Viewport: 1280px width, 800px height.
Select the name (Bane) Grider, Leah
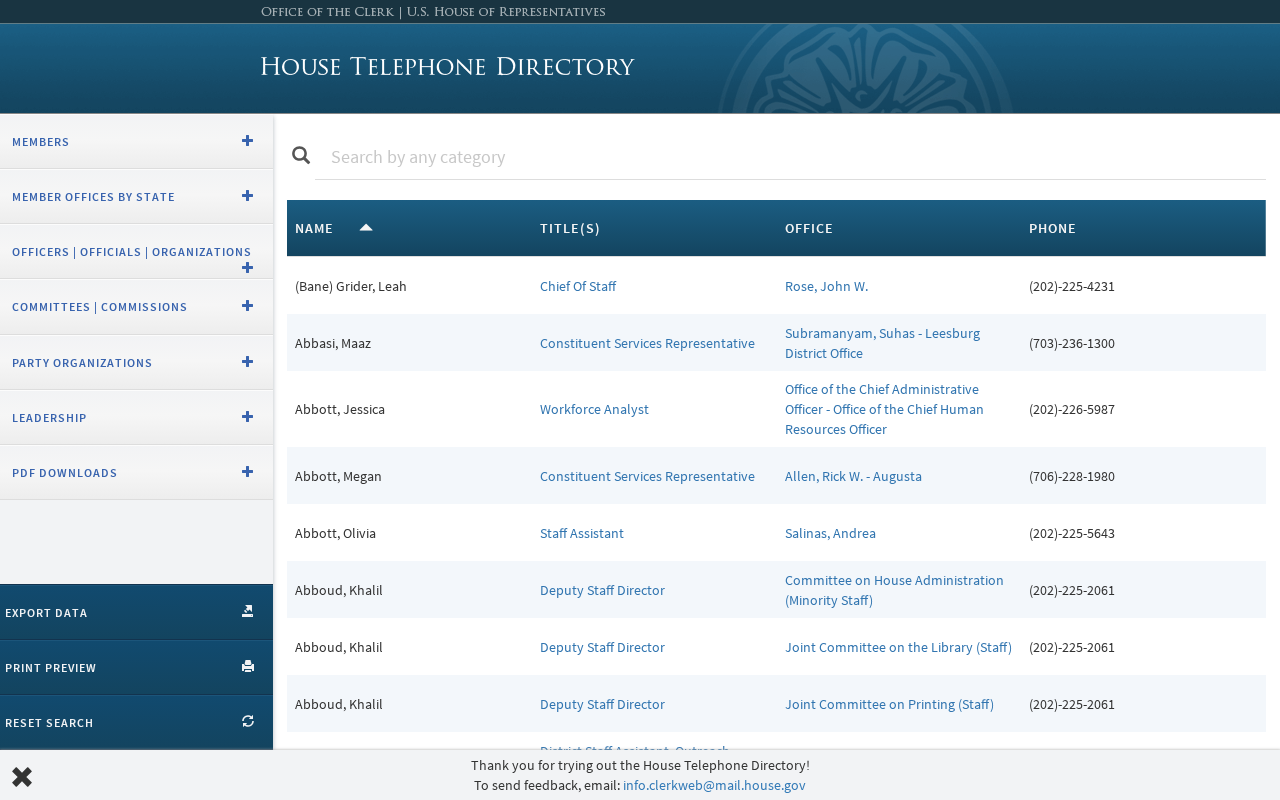click(351, 286)
